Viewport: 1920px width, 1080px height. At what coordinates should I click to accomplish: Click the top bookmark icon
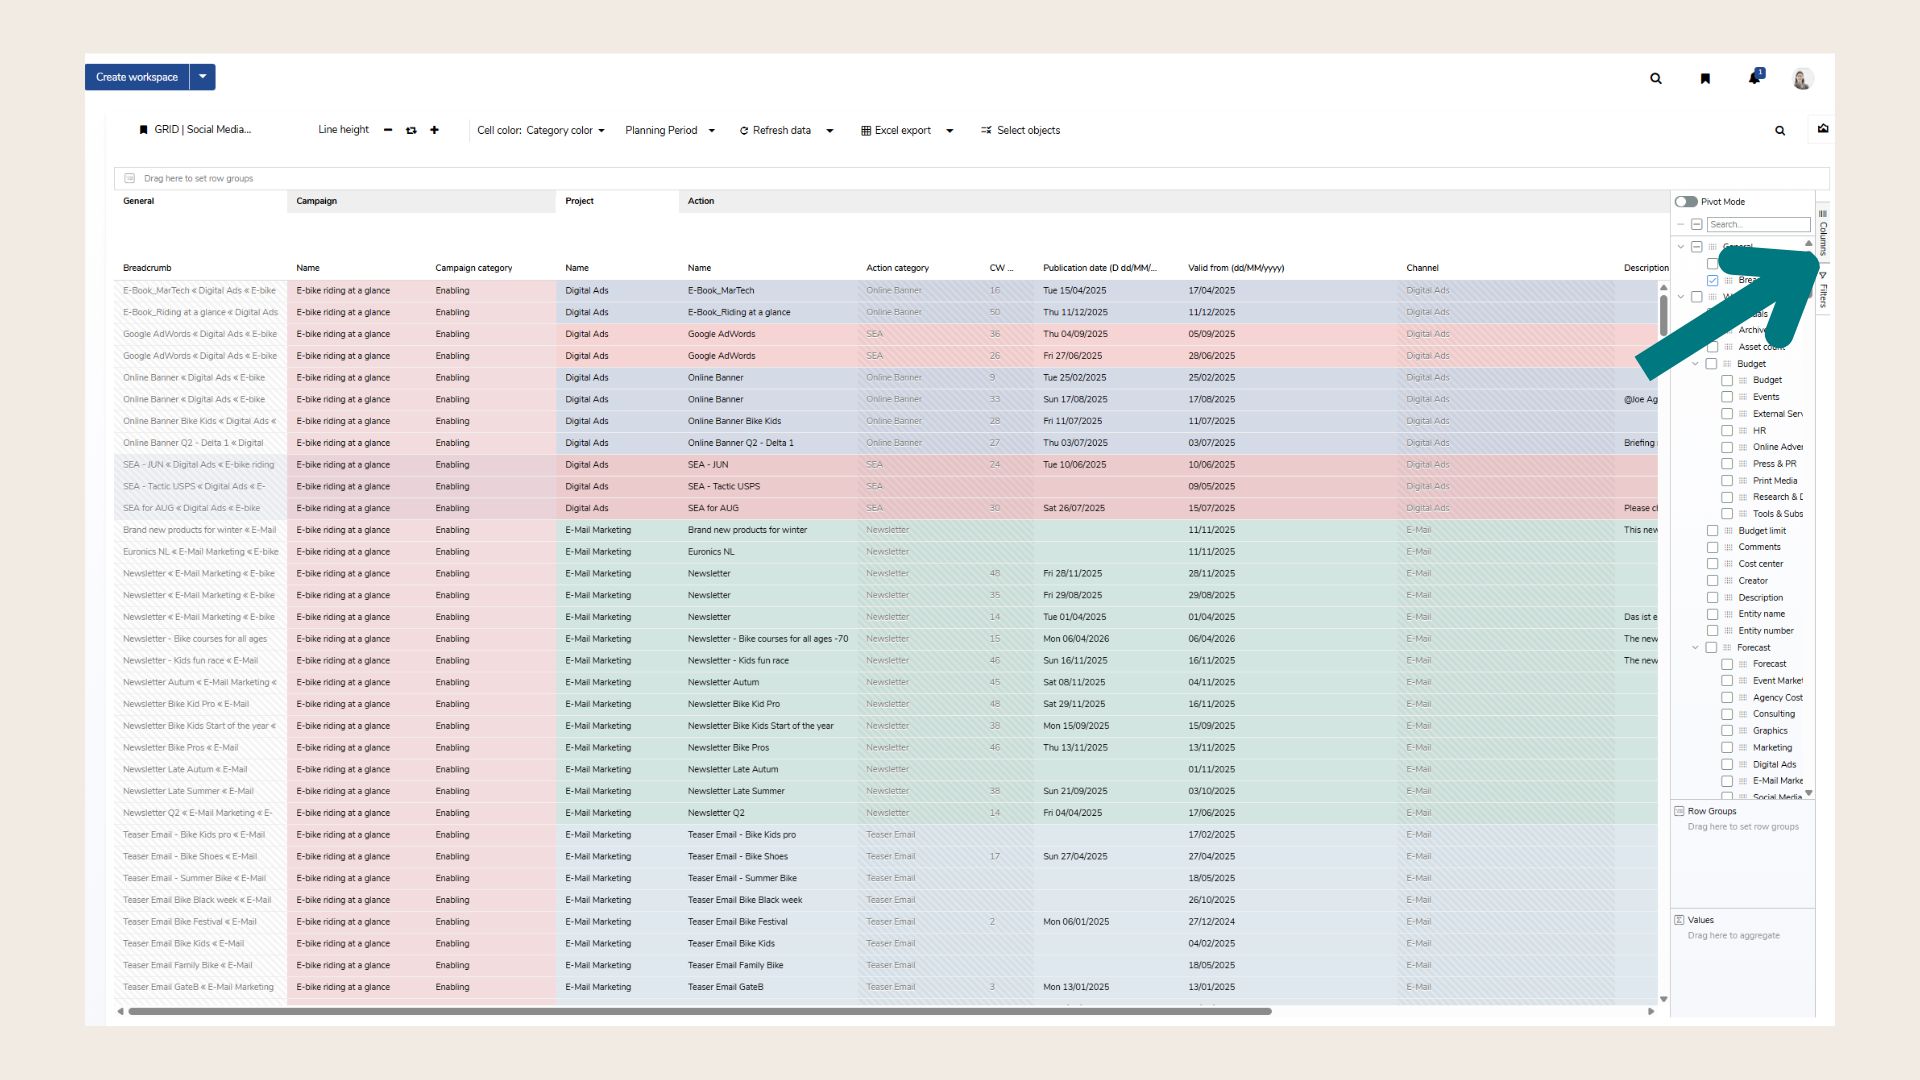coord(1705,78)
